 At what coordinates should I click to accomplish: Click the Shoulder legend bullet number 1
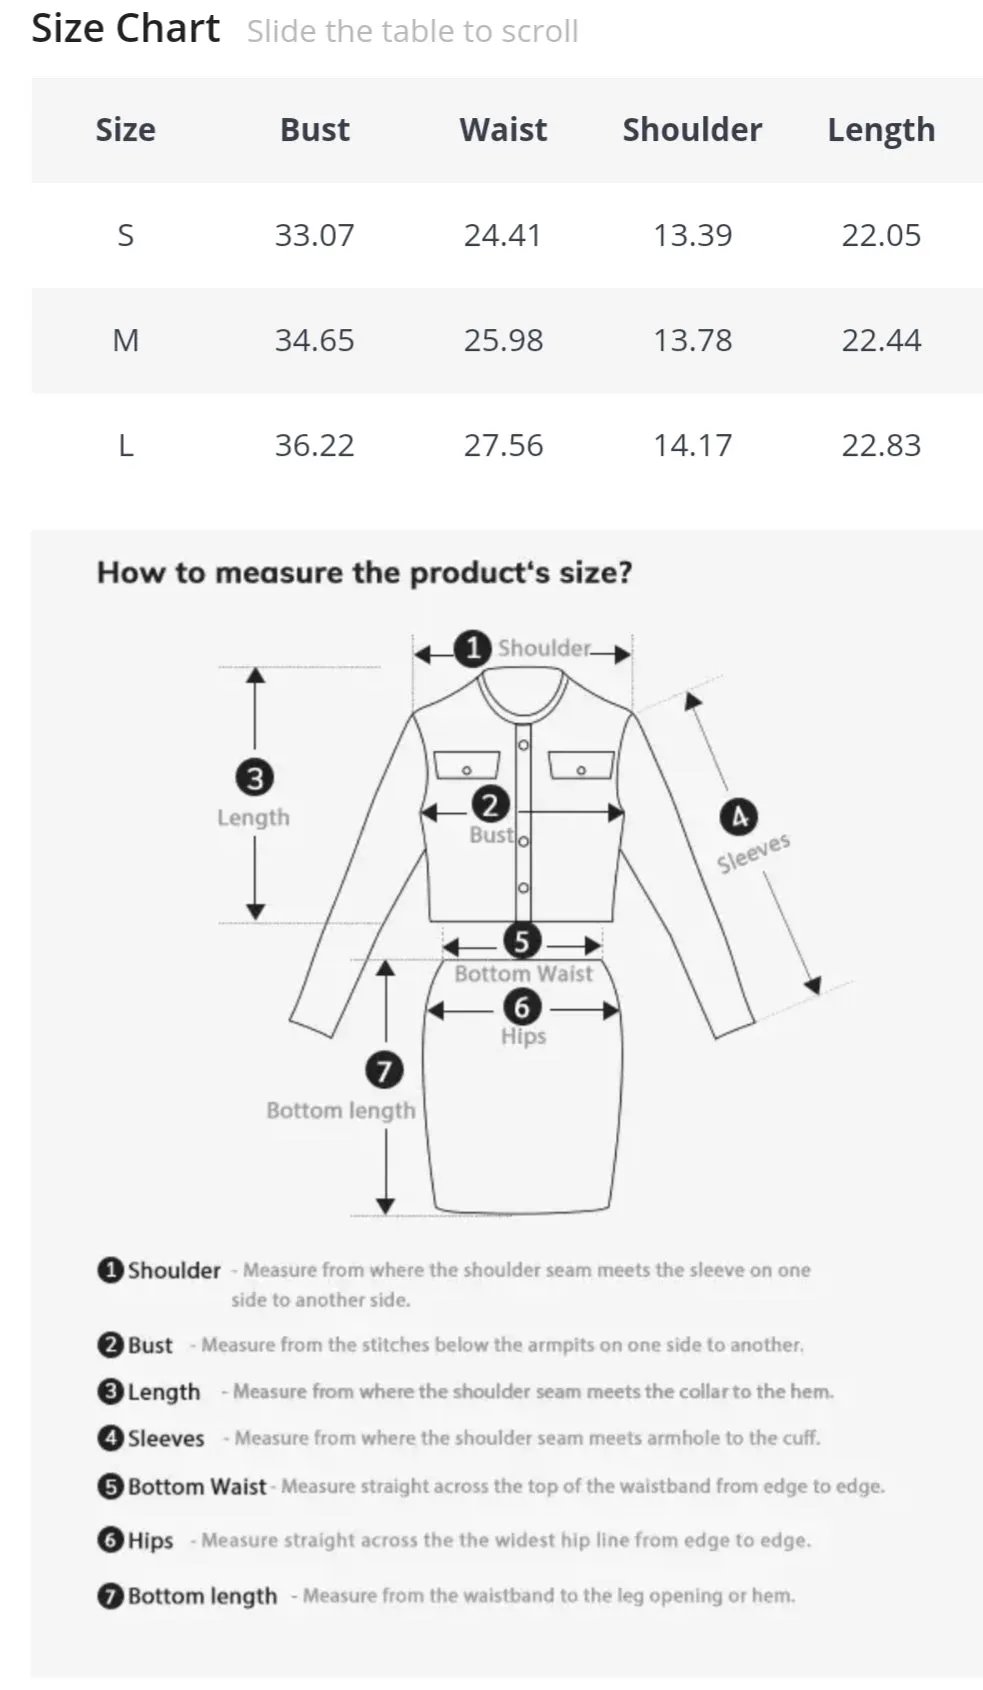(x=109, y=1270)
